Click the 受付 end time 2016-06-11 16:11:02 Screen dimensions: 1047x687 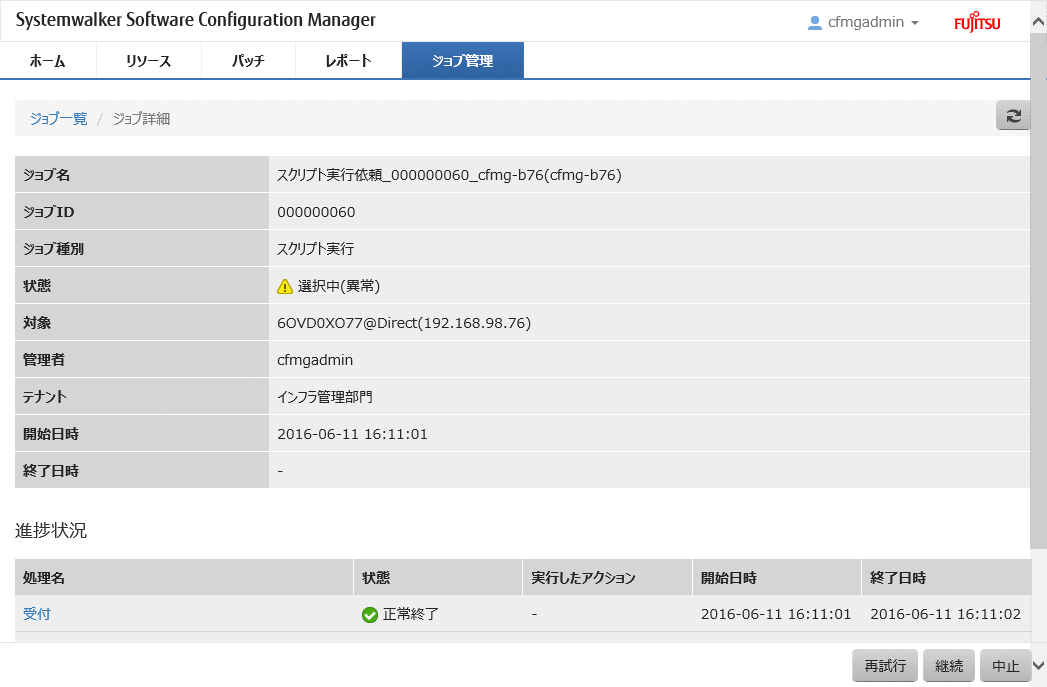[x=946, y=614]
